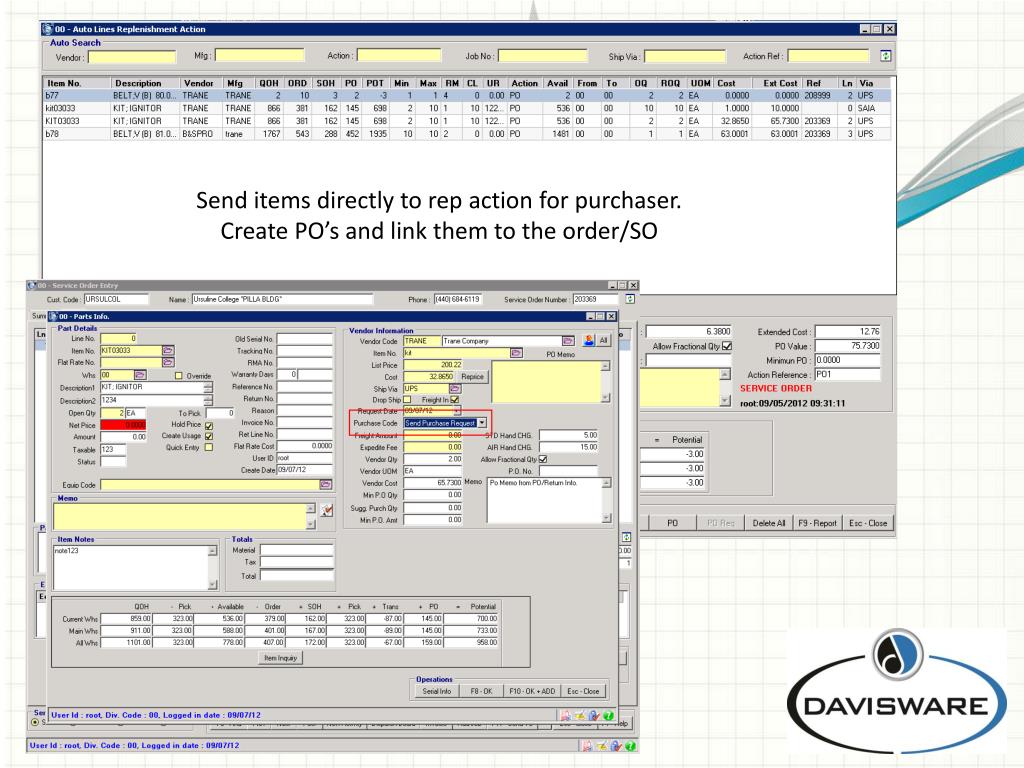
Task: Click the lock icon in Parts Info status bar
Action: tap(594, 716)
